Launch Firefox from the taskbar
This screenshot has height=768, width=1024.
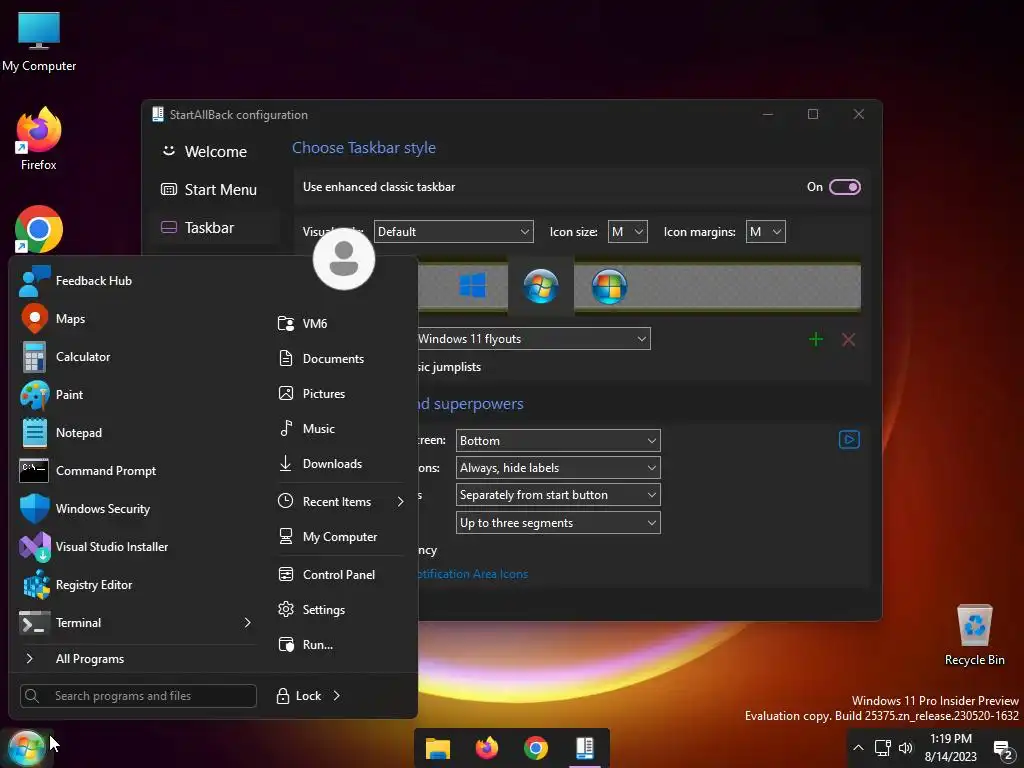coord(487,748)
